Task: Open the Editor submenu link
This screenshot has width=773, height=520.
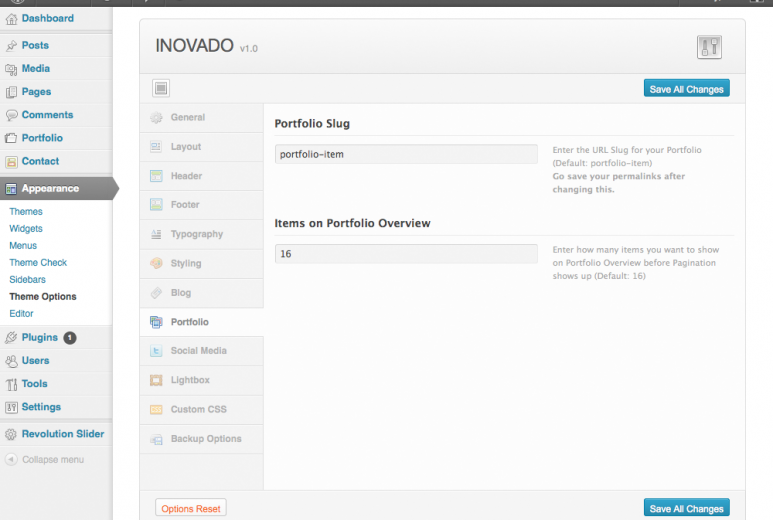Action: click(21, 313)
